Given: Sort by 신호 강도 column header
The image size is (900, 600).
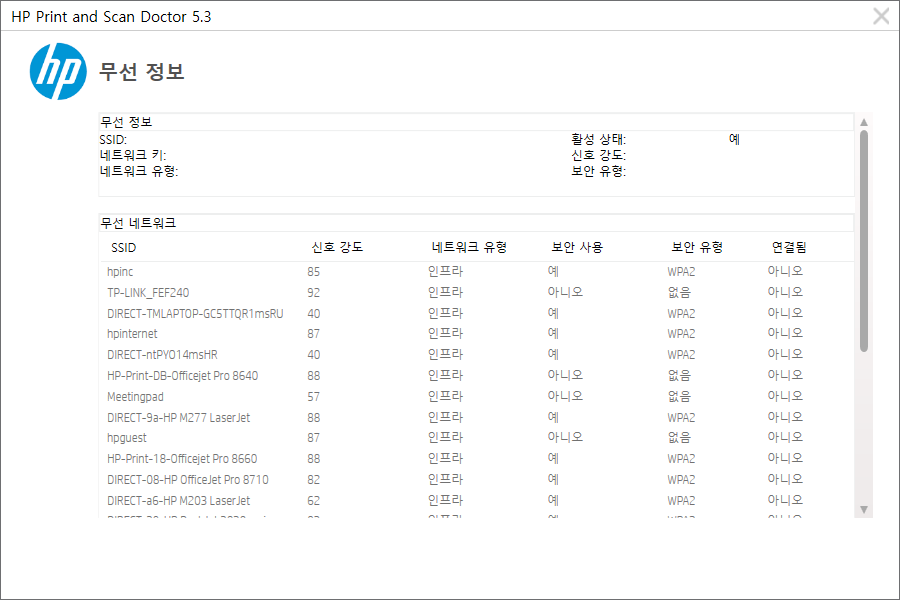Looking at the screenshot, I should click(337, 248).
